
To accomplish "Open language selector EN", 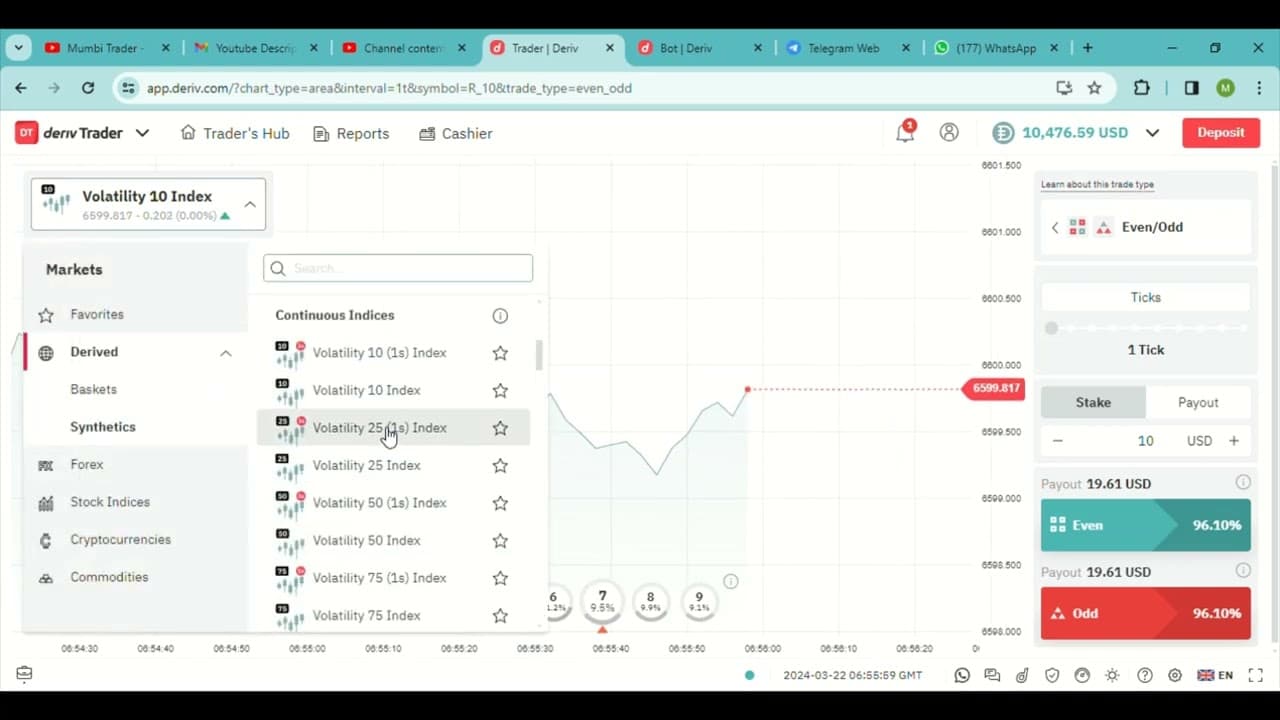I will [1215, 675].
